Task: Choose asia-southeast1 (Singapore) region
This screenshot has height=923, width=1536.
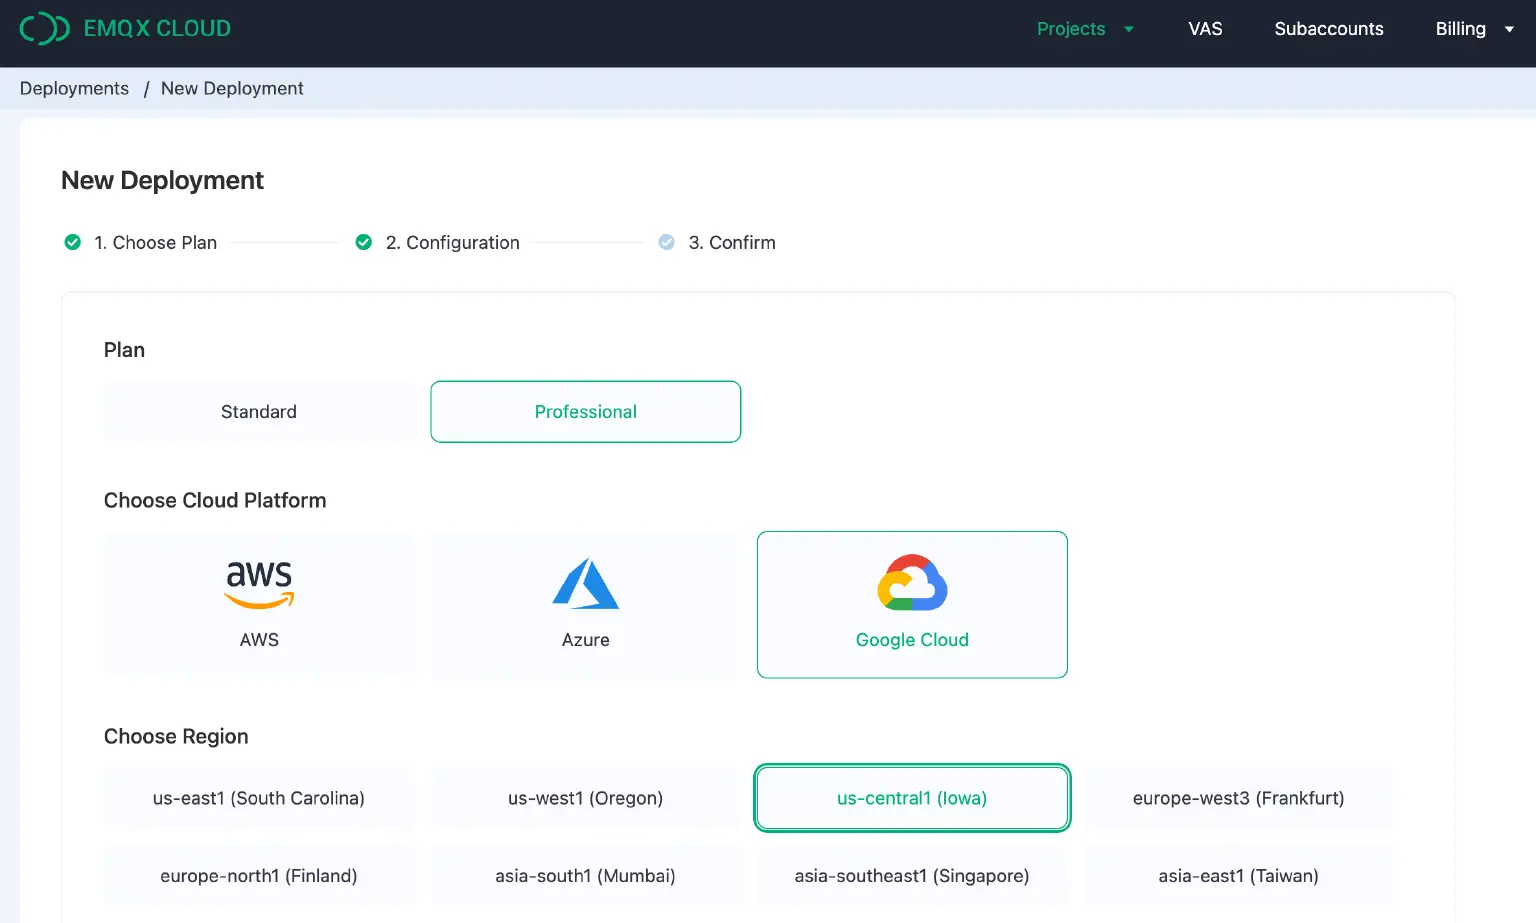Action: (x=912, y=876)
